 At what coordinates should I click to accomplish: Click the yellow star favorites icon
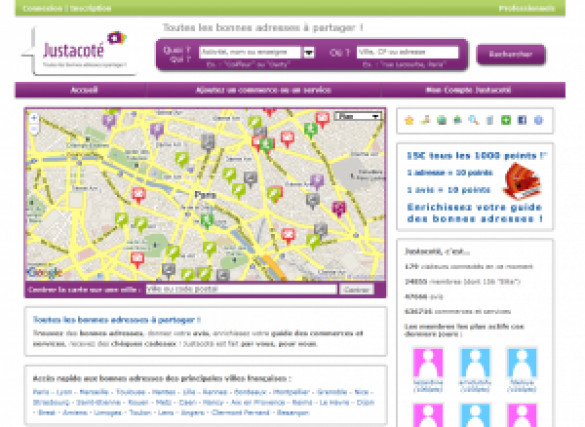click(409, 120)
